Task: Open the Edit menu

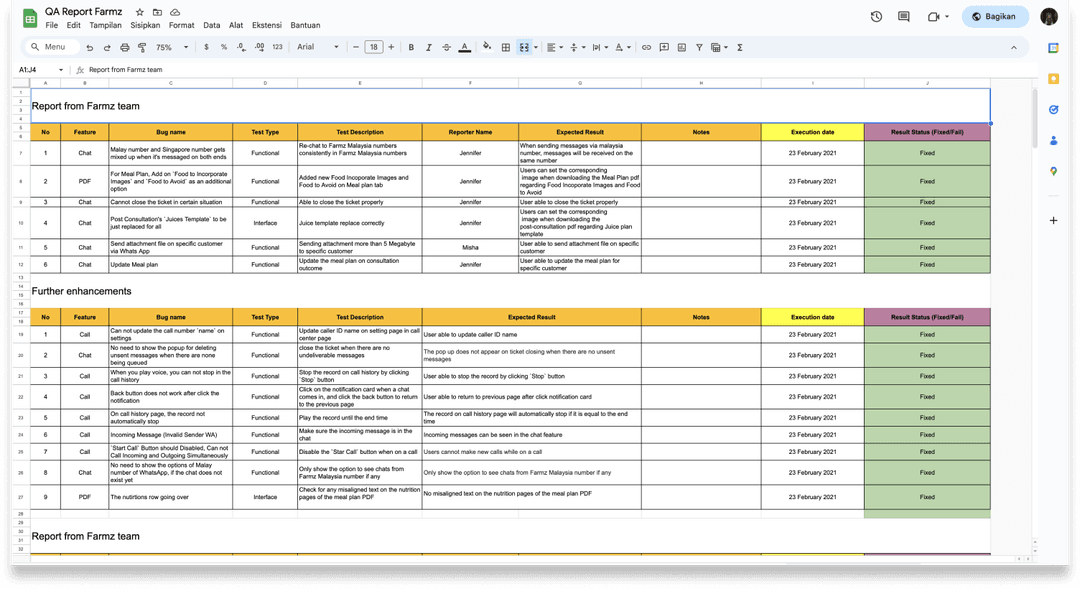Action: [x=74, y=25]
